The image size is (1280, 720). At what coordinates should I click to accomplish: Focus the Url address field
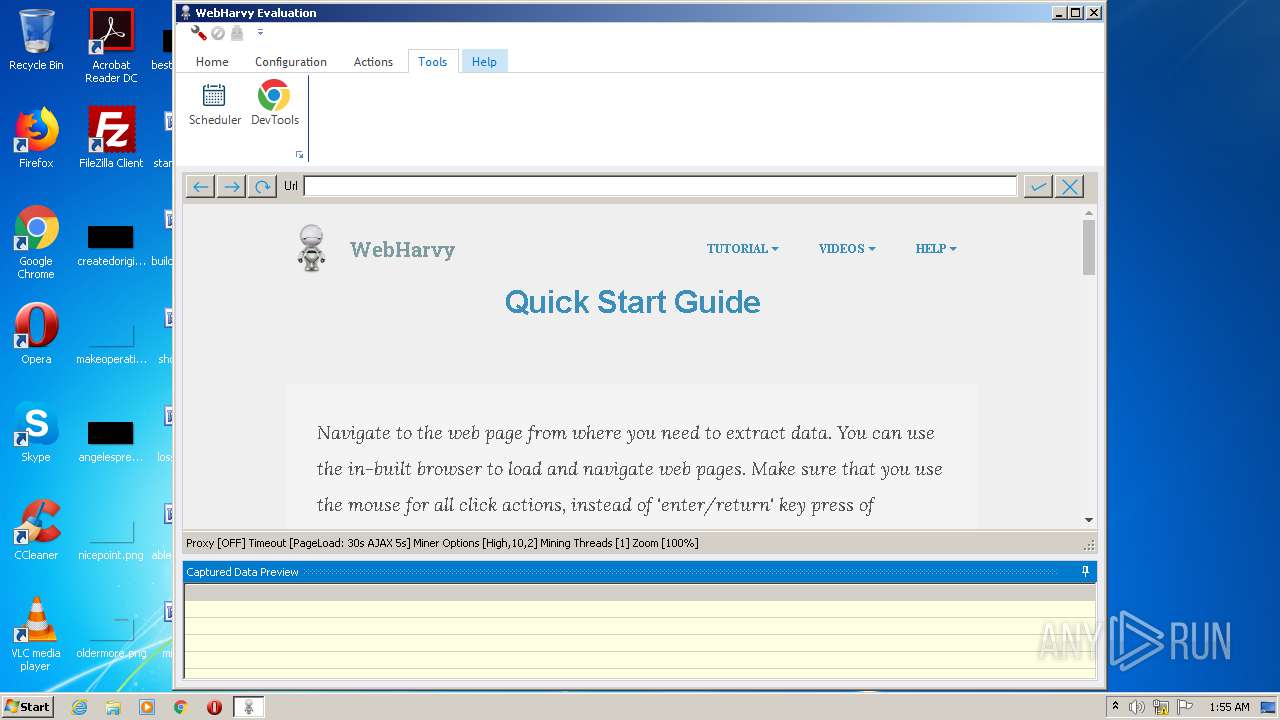660,186
